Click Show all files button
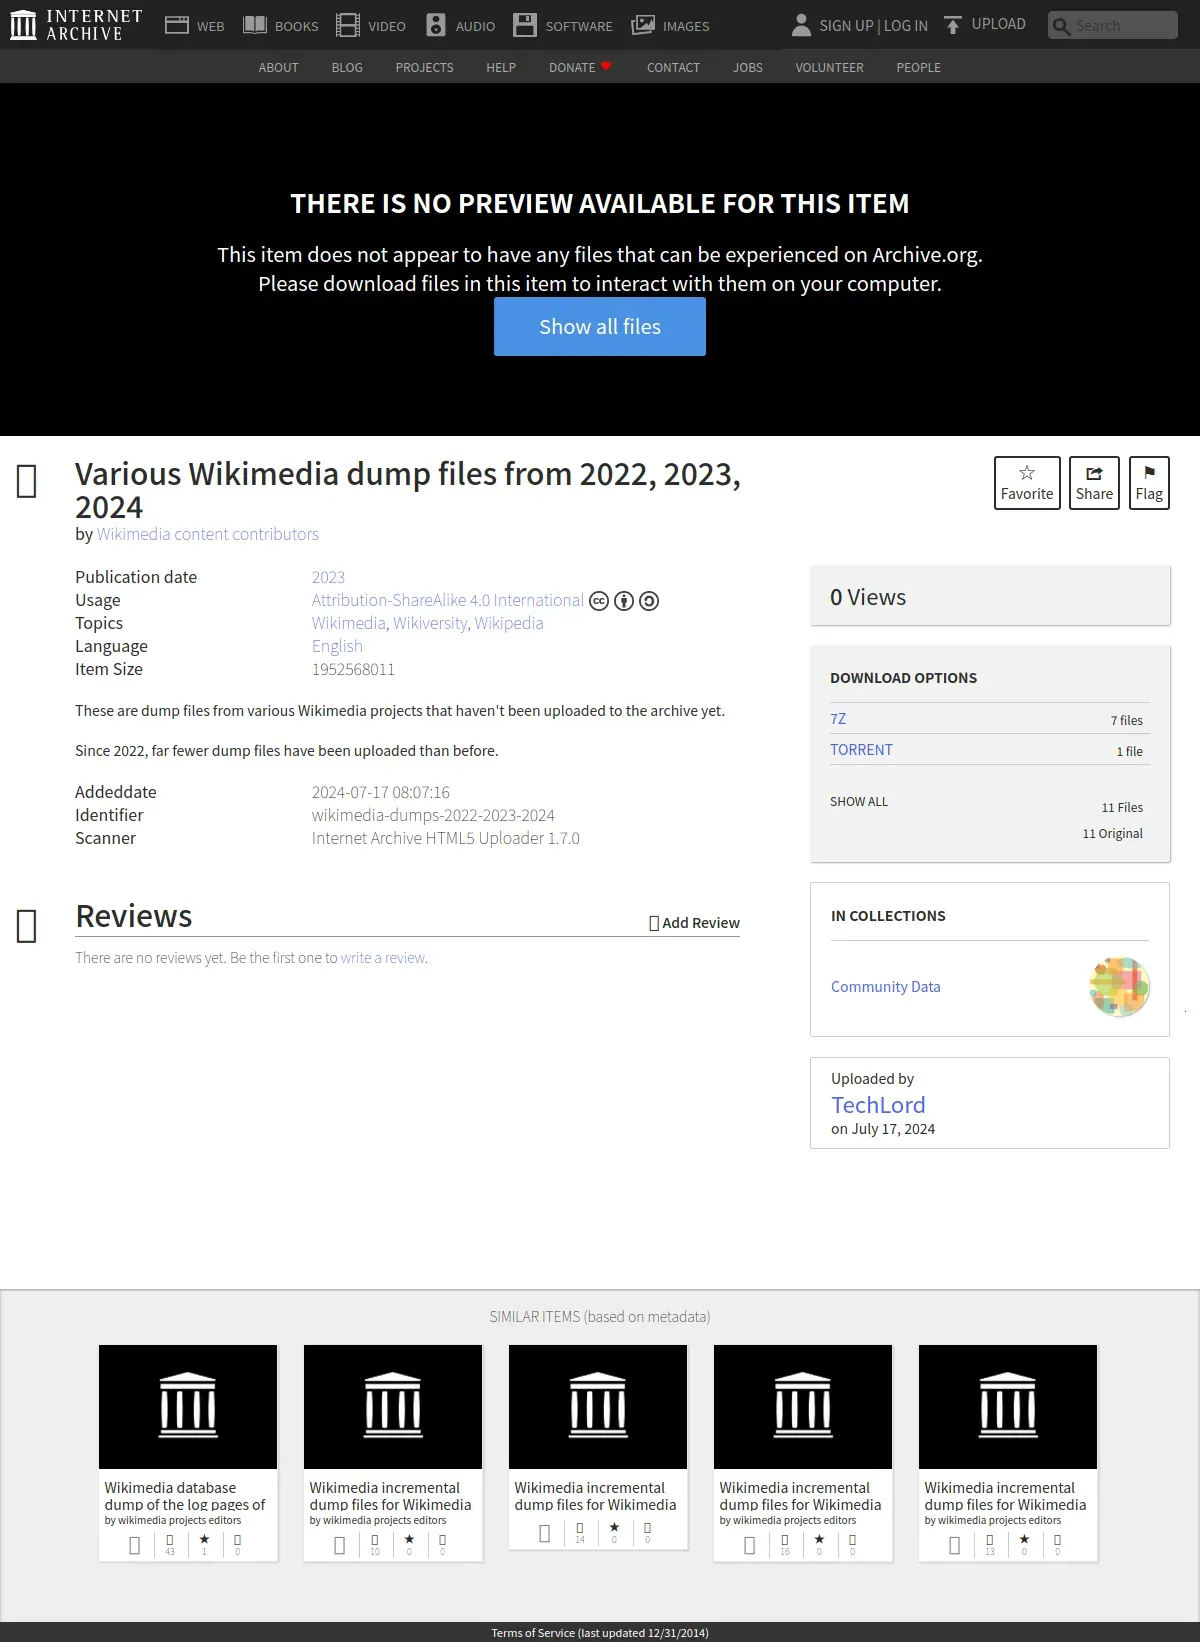The width and height of the screenshot is (1200, 1642). pyautogui.click(x=600, y=327)
